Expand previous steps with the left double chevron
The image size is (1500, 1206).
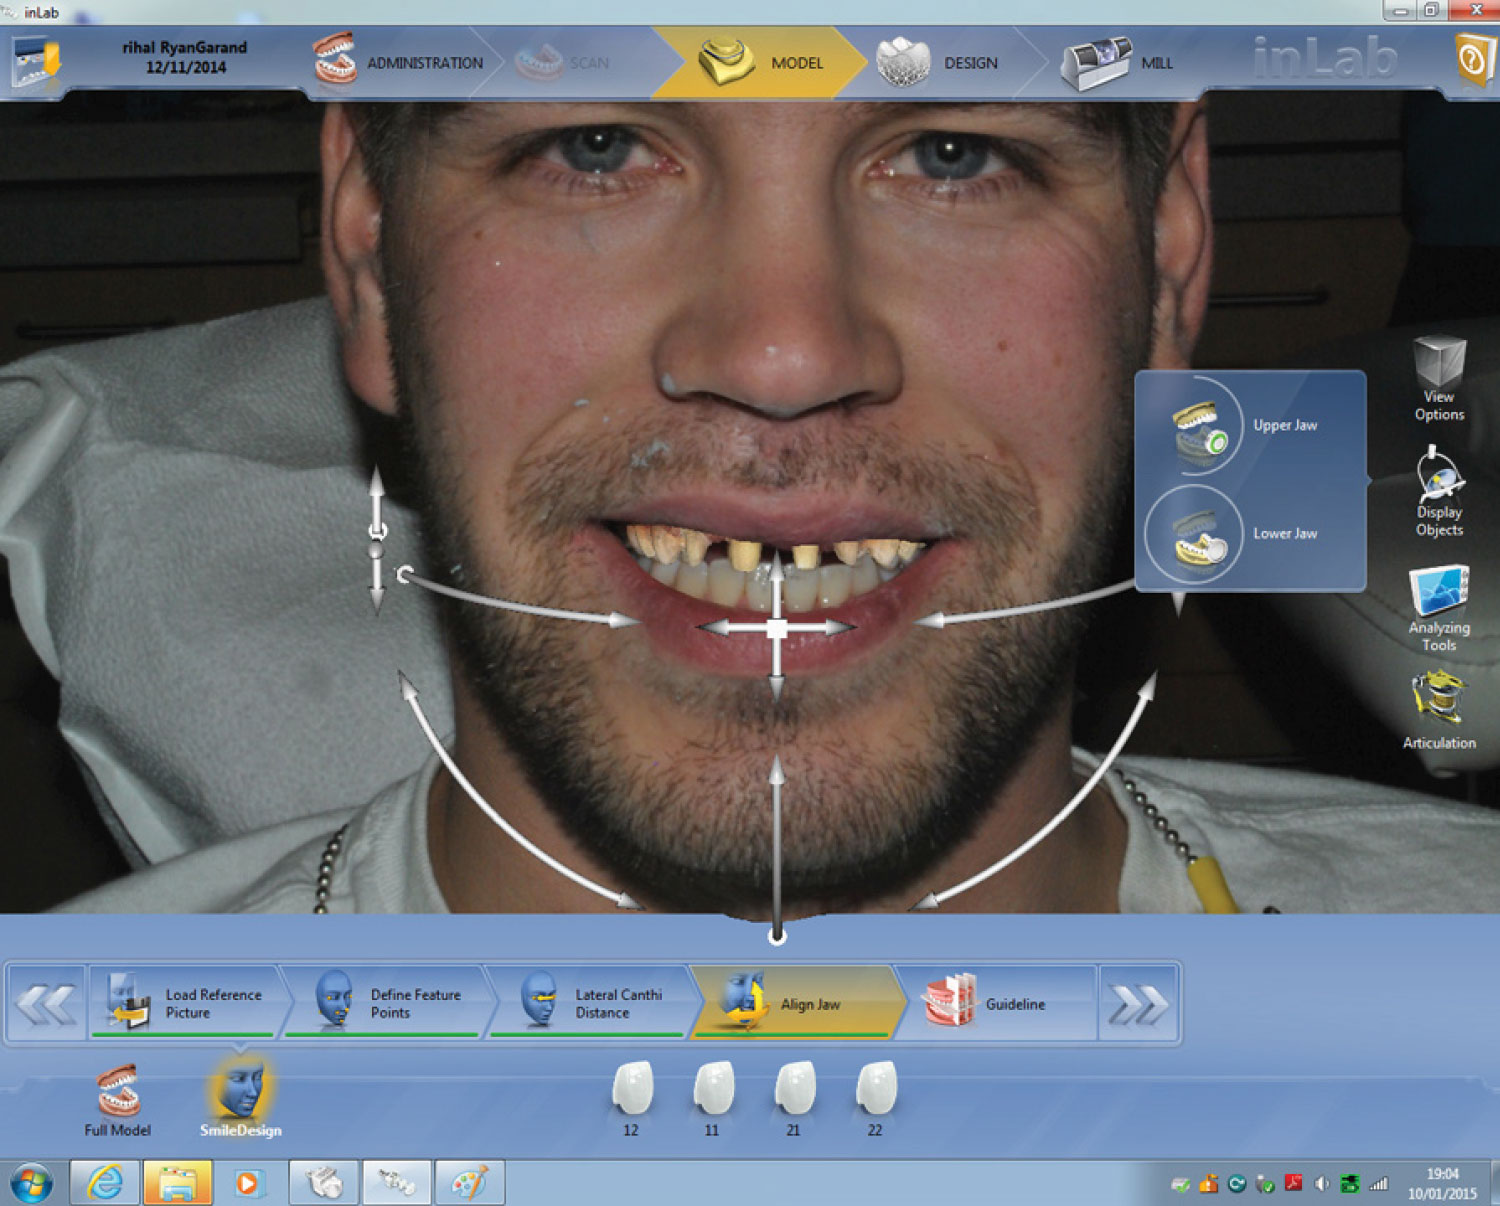[45, 1004]
